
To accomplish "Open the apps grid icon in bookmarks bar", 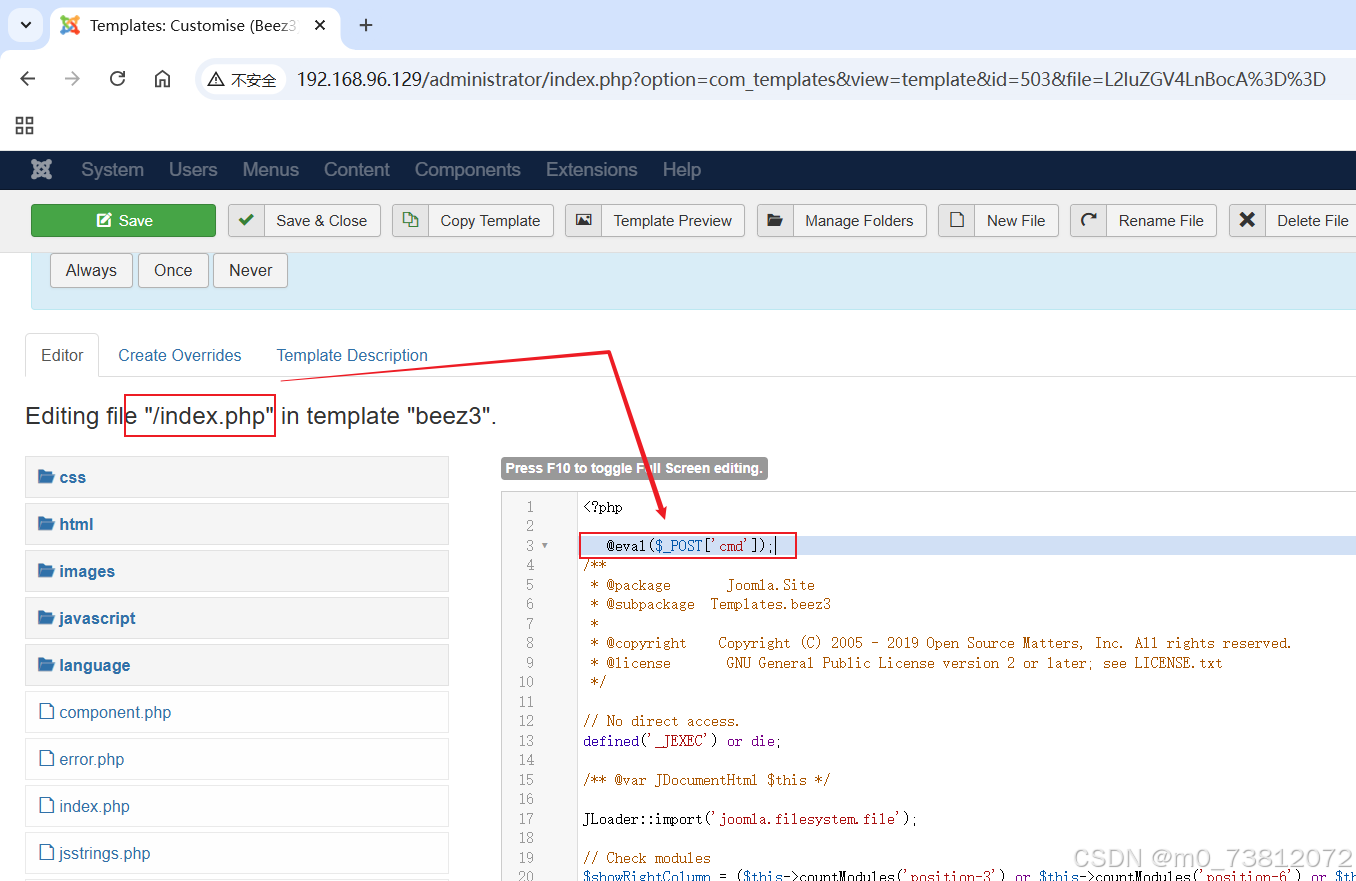I will point(25,125).
